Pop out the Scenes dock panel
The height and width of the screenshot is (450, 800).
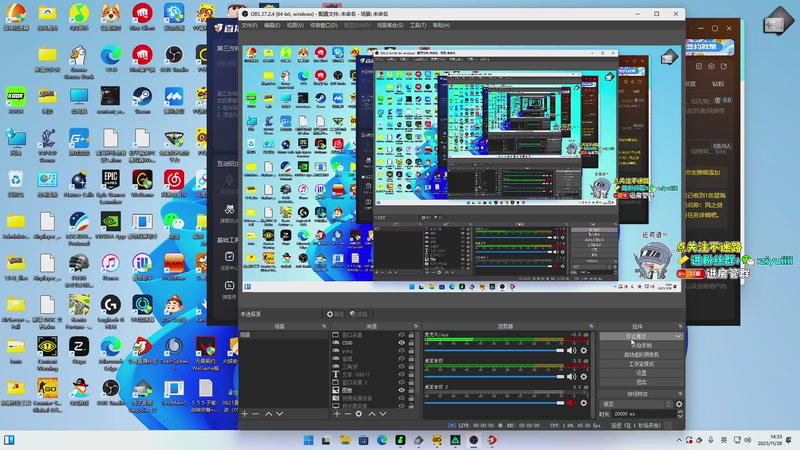pos(324,326)
